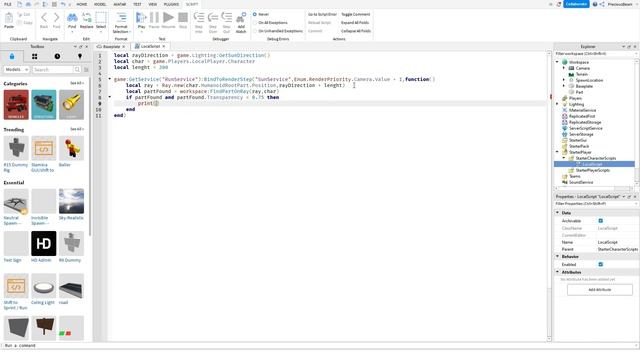Click the Toolbox Search input field
Screen dimensions: 640x360
[x=53, y=70]
